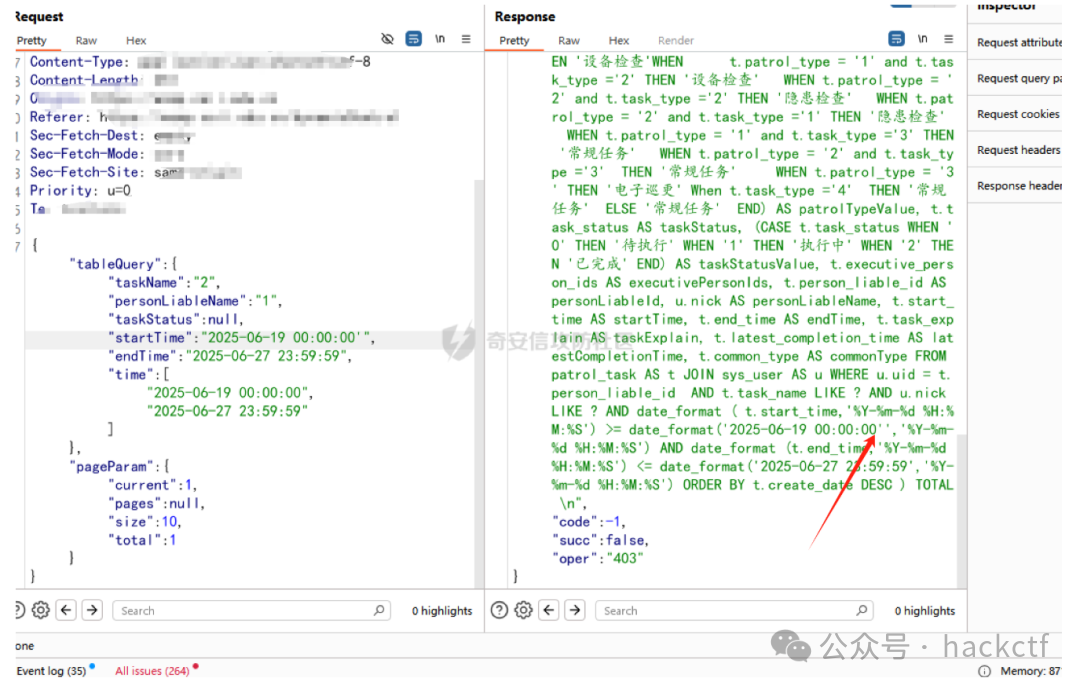The image size is (1080, 689).
Task: Open Response panel hamburger menu
Action: click(x=949, y=39)
